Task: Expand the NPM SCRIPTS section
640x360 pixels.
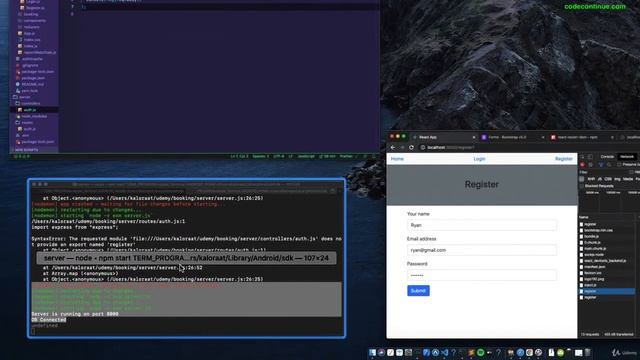Action: (x=27, y=150)
